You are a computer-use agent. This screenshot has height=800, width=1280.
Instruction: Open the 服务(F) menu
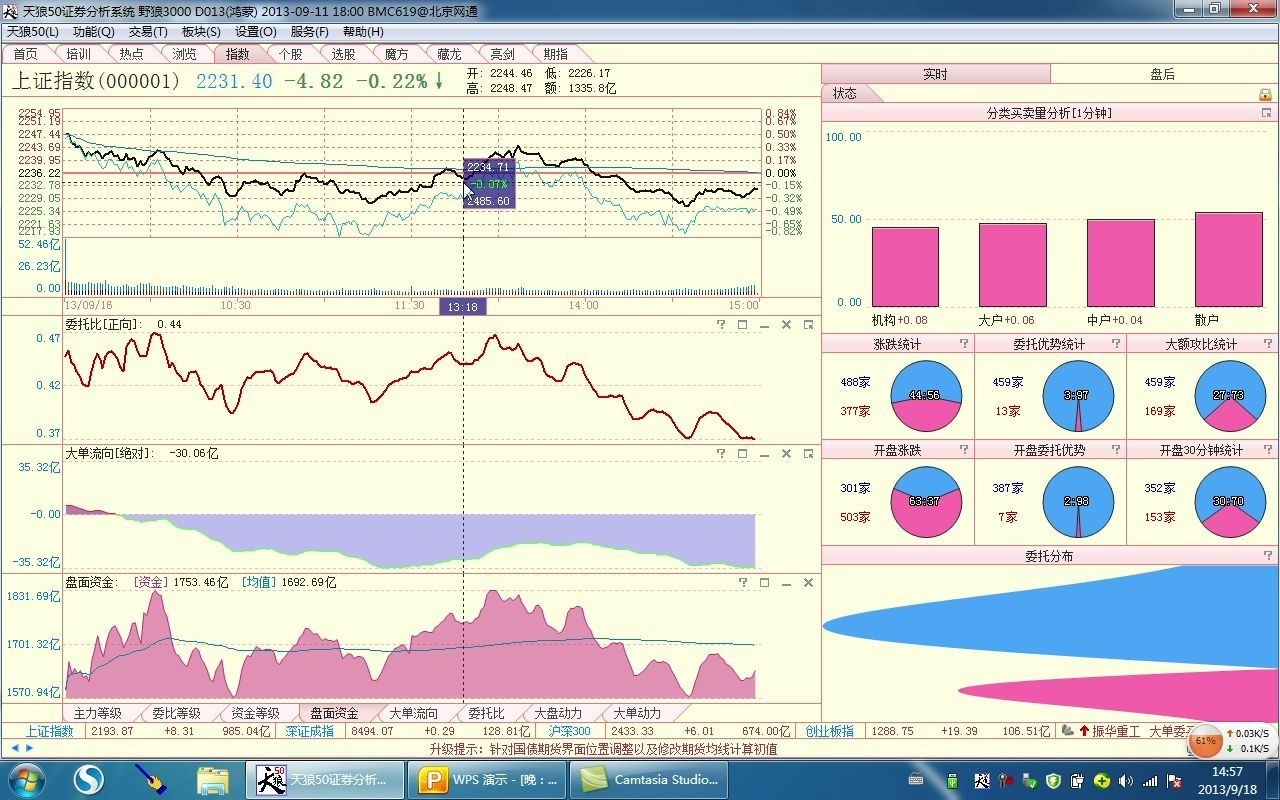(x=310, y=32)
